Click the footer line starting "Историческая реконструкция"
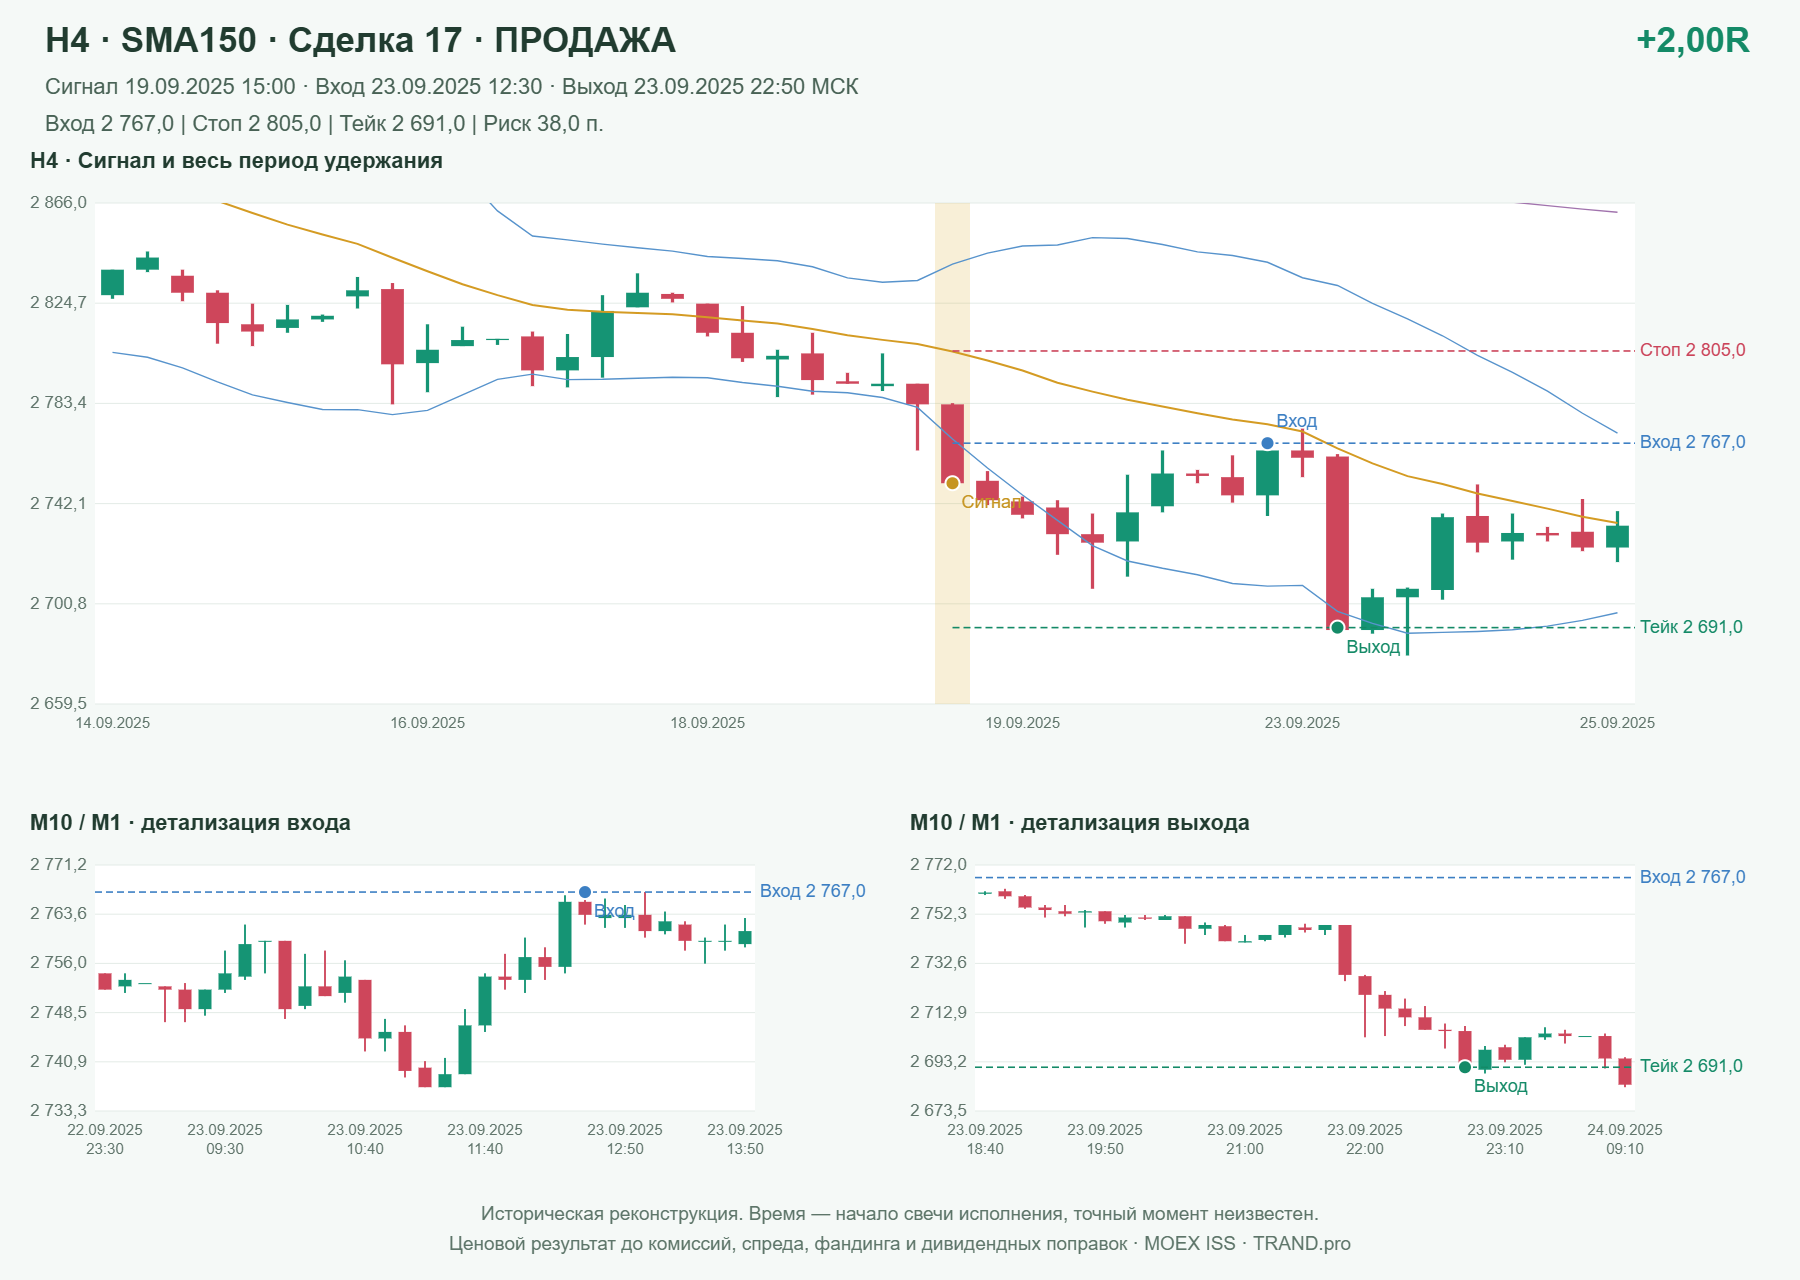Image resolution: width=1800 pixels, height=1280 pixels. [900, 1214]
